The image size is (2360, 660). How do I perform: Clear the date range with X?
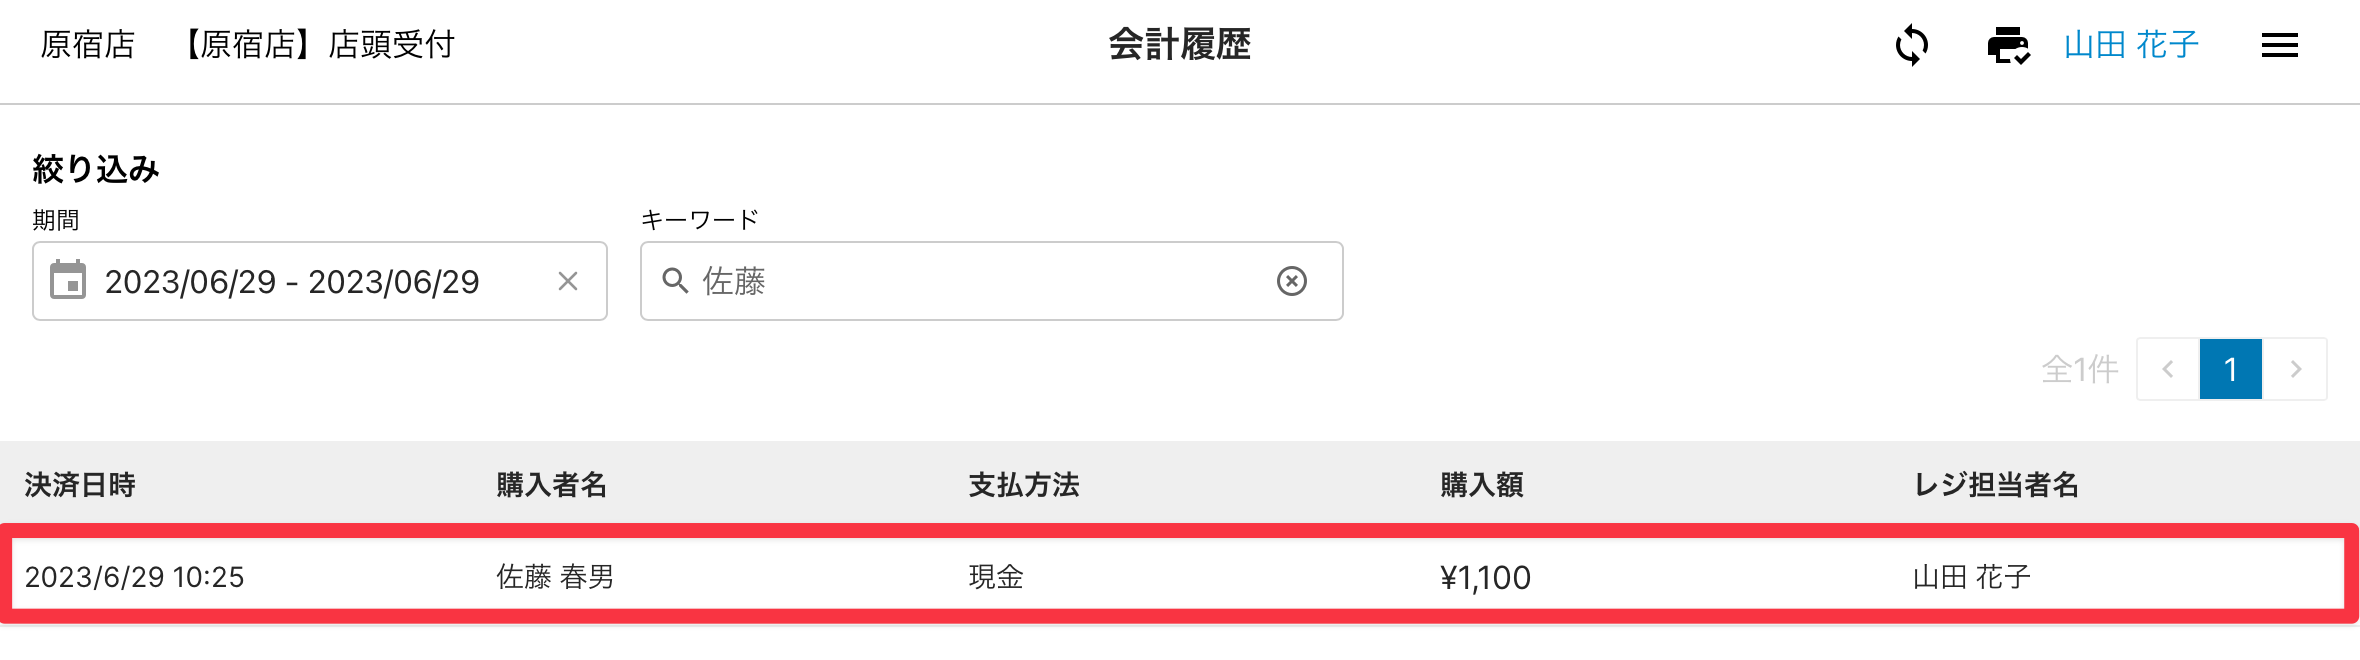pos(568,282)
